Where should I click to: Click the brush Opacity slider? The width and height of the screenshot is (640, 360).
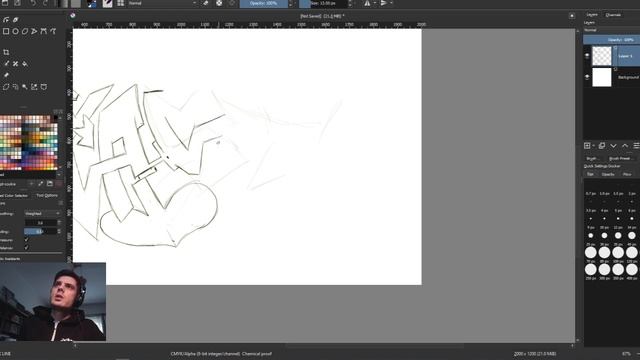264,3
